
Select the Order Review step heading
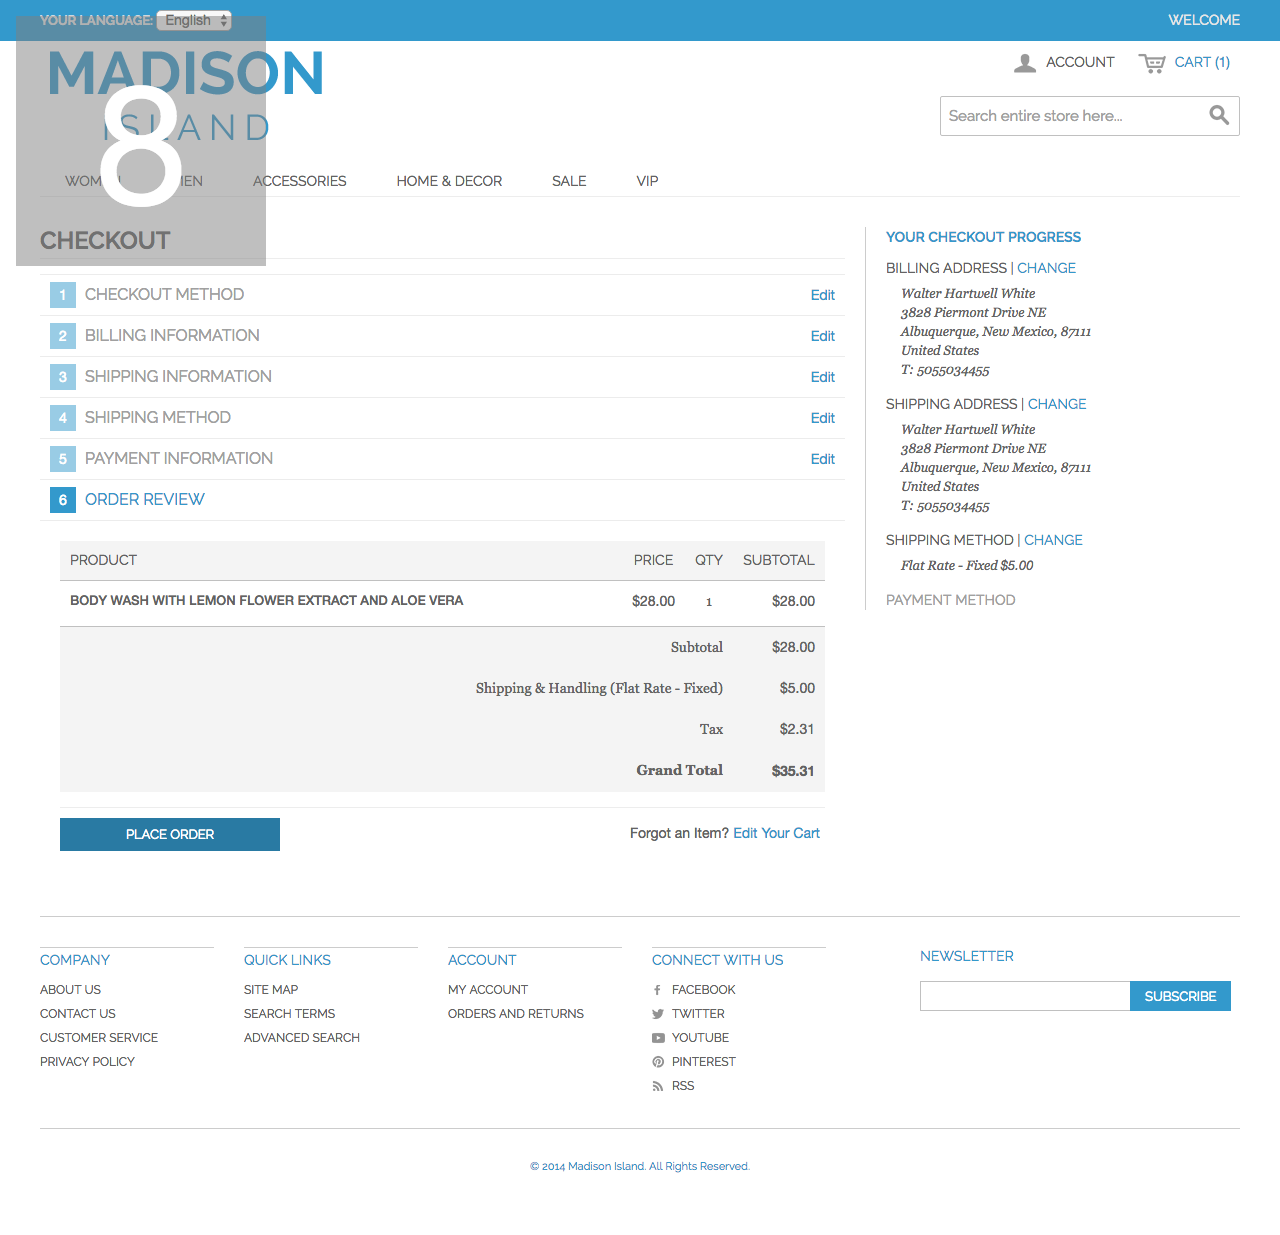(x=144, y=499)
